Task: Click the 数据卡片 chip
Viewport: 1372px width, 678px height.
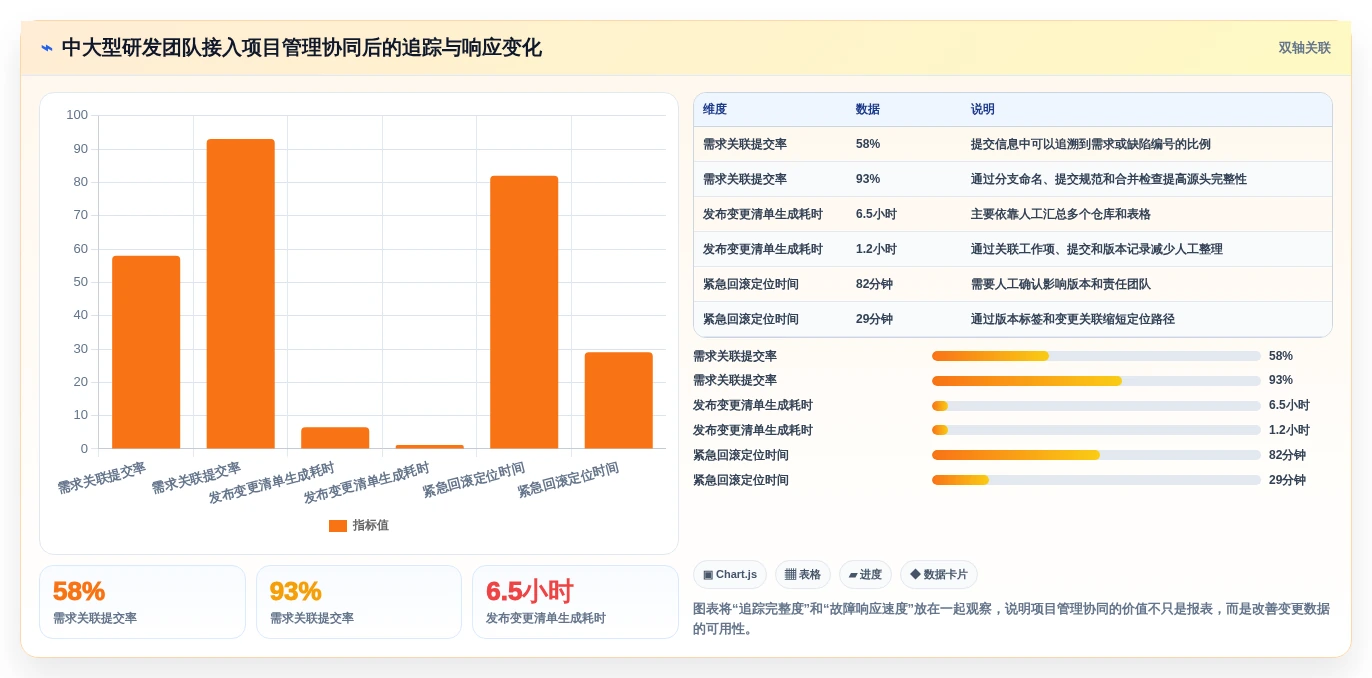Action: pyautogui.click(x=939, y=575)
